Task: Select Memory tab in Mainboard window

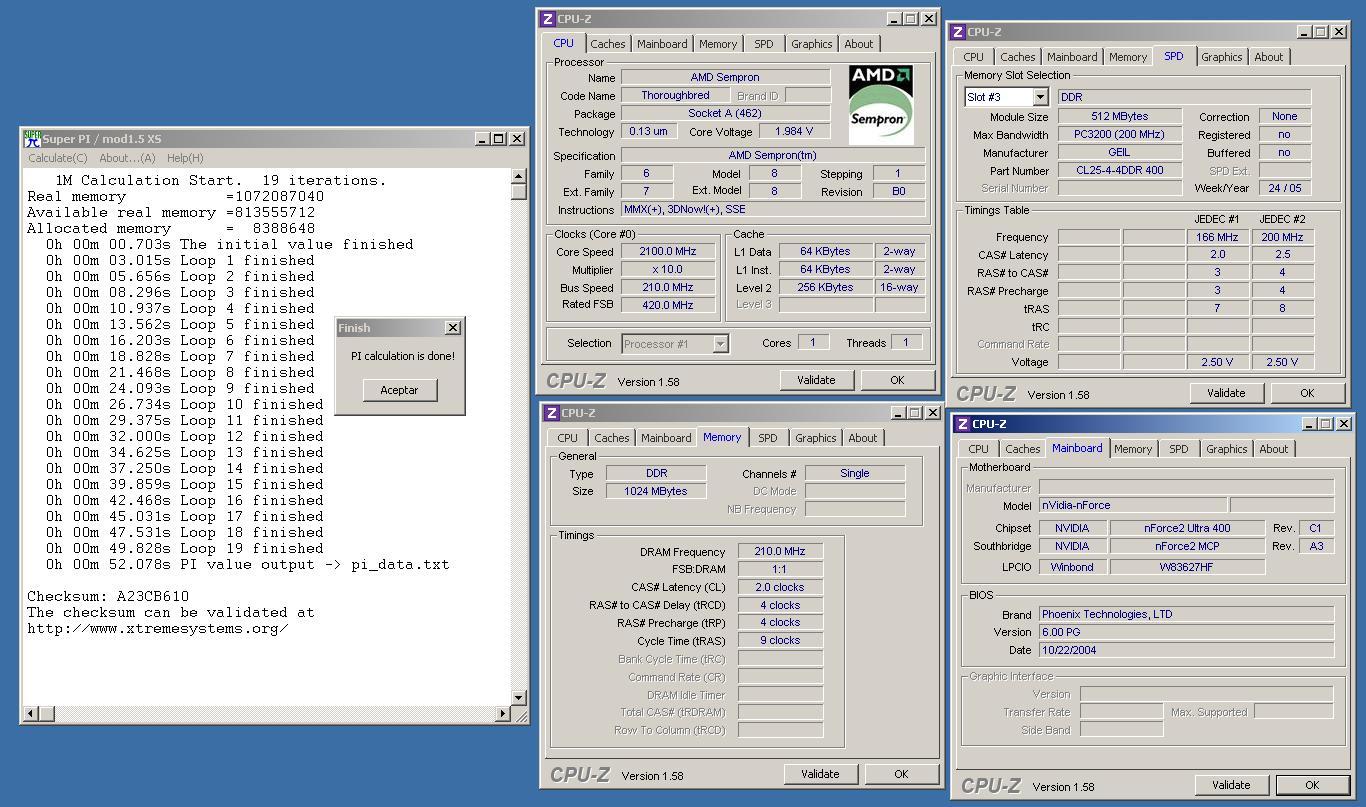Action: [1133, 449]
